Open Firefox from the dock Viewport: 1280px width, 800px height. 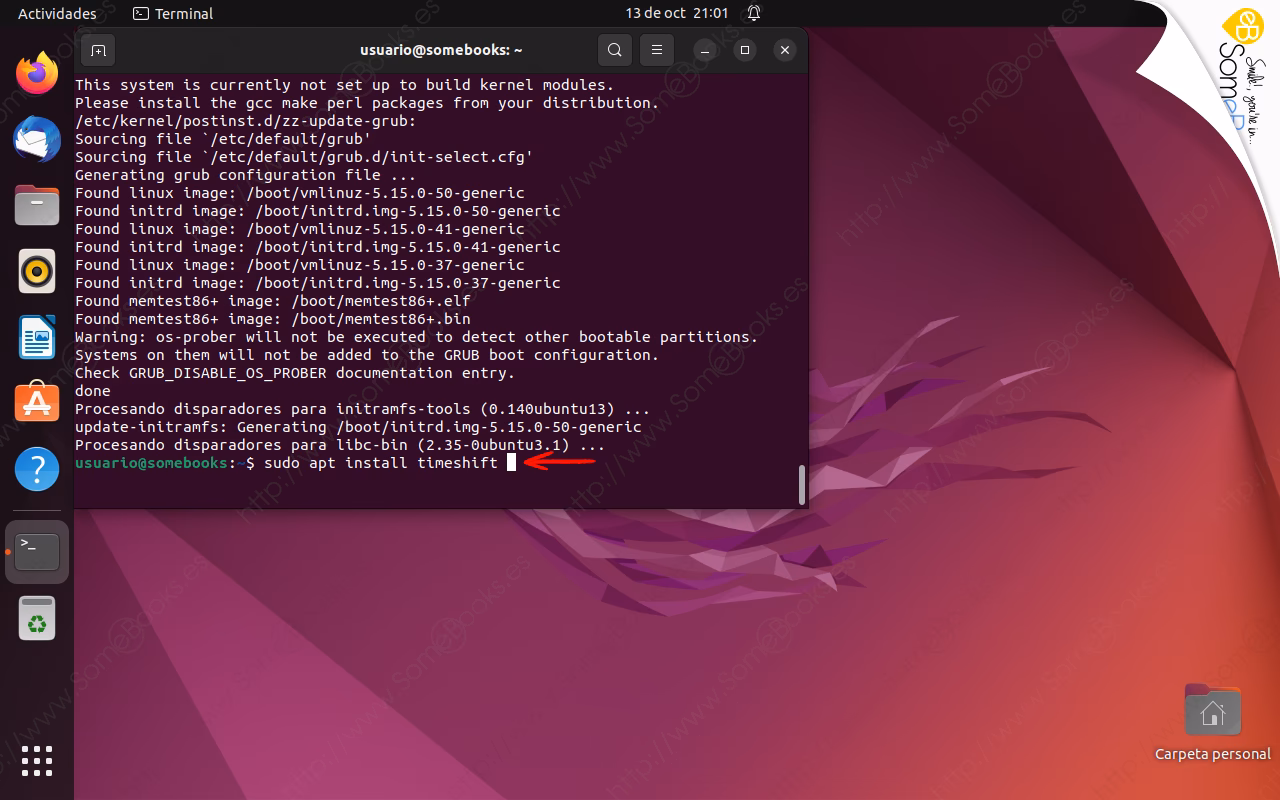pos(37,73)
